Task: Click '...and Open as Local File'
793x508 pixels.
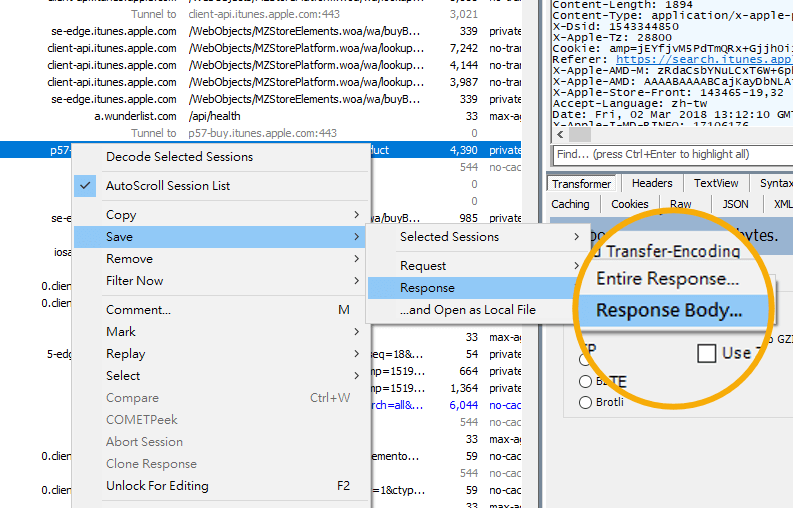Action: click(x=468, y=310)
